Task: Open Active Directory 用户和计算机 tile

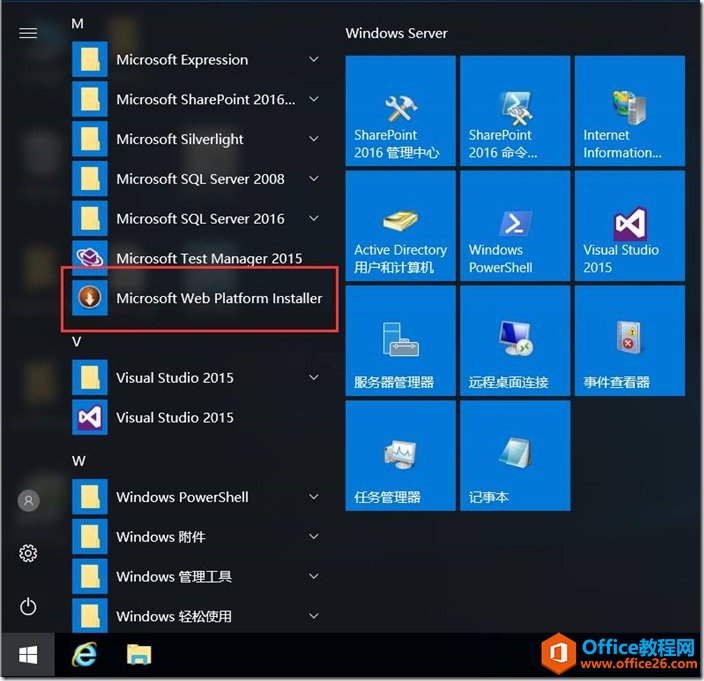Action: (400, 226)
